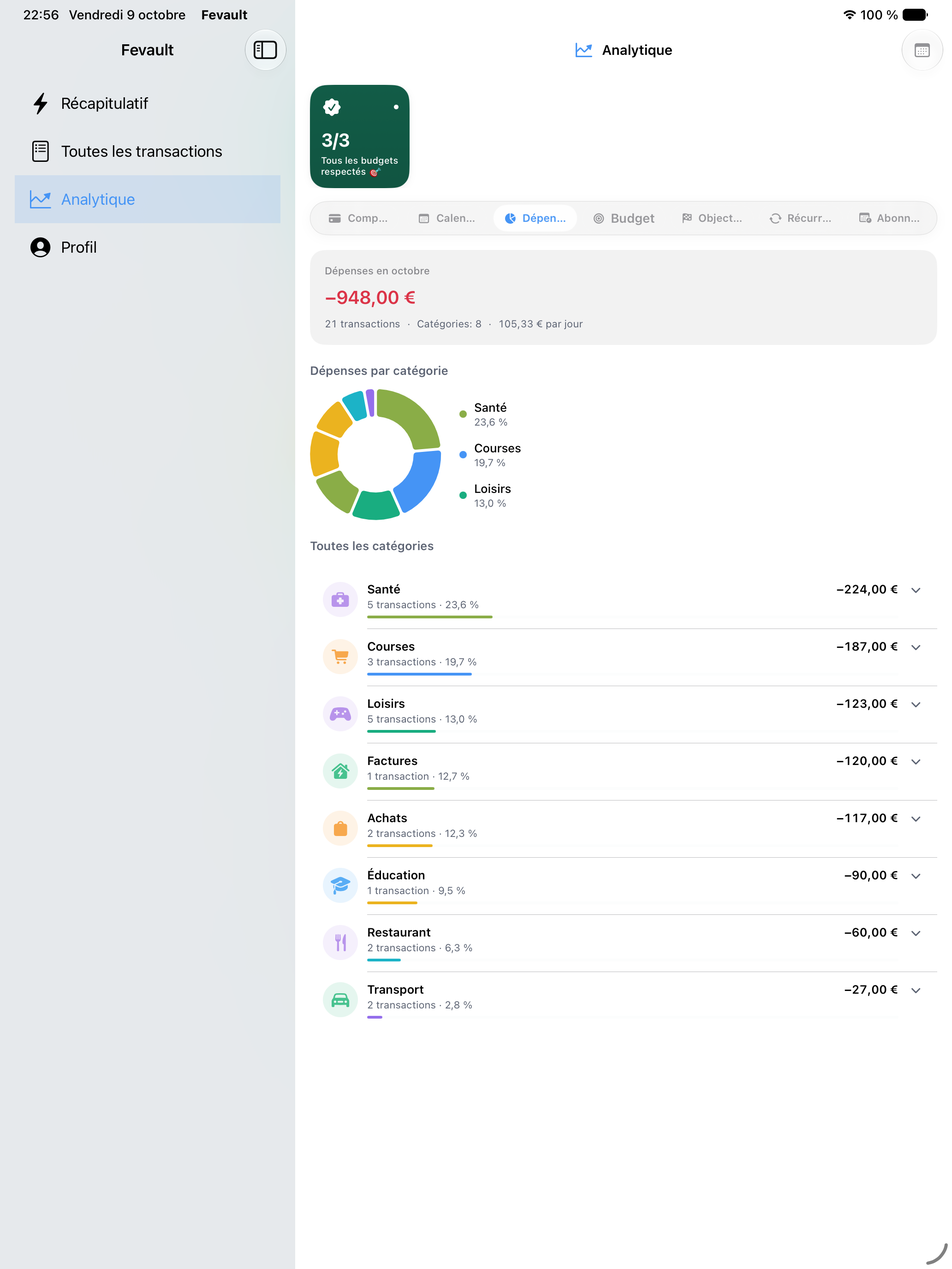Click the Courses blue progress bar
Viewport: 952px width, 1269px height.
(419, 674)
